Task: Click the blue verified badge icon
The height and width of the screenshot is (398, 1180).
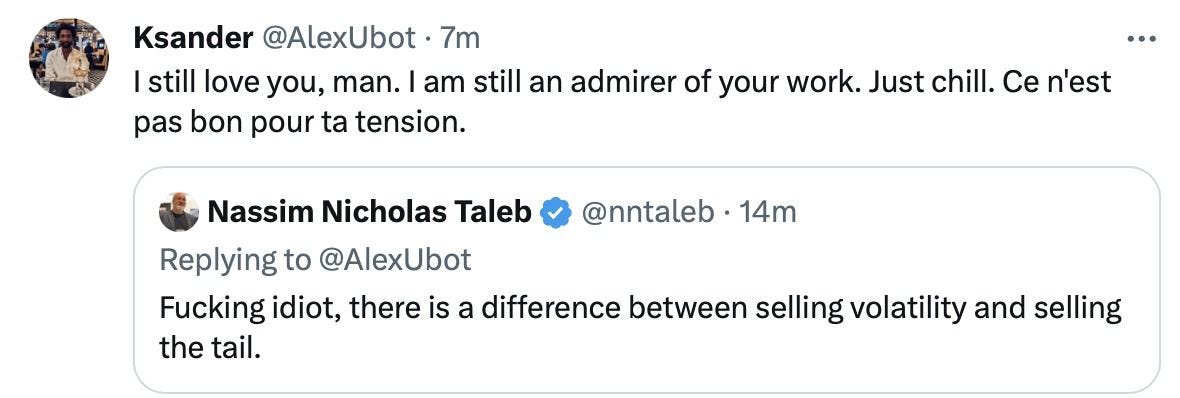Action: coord(557,213)
